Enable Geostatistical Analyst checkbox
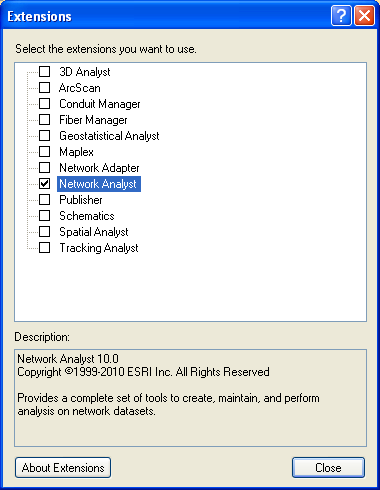 (44, 135)
